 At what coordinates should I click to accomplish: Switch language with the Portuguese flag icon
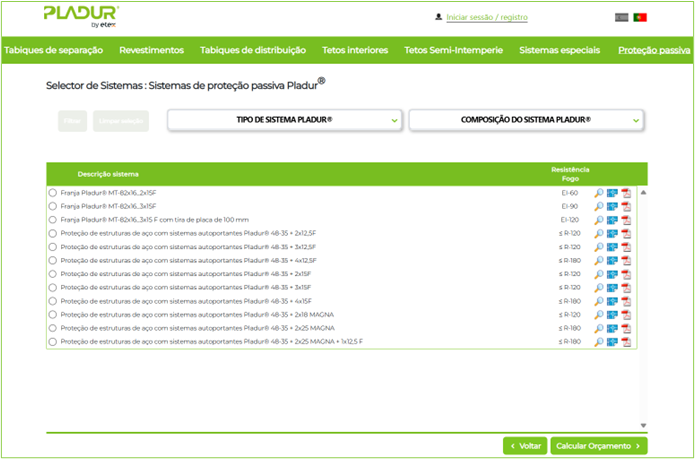pos(640,18)
